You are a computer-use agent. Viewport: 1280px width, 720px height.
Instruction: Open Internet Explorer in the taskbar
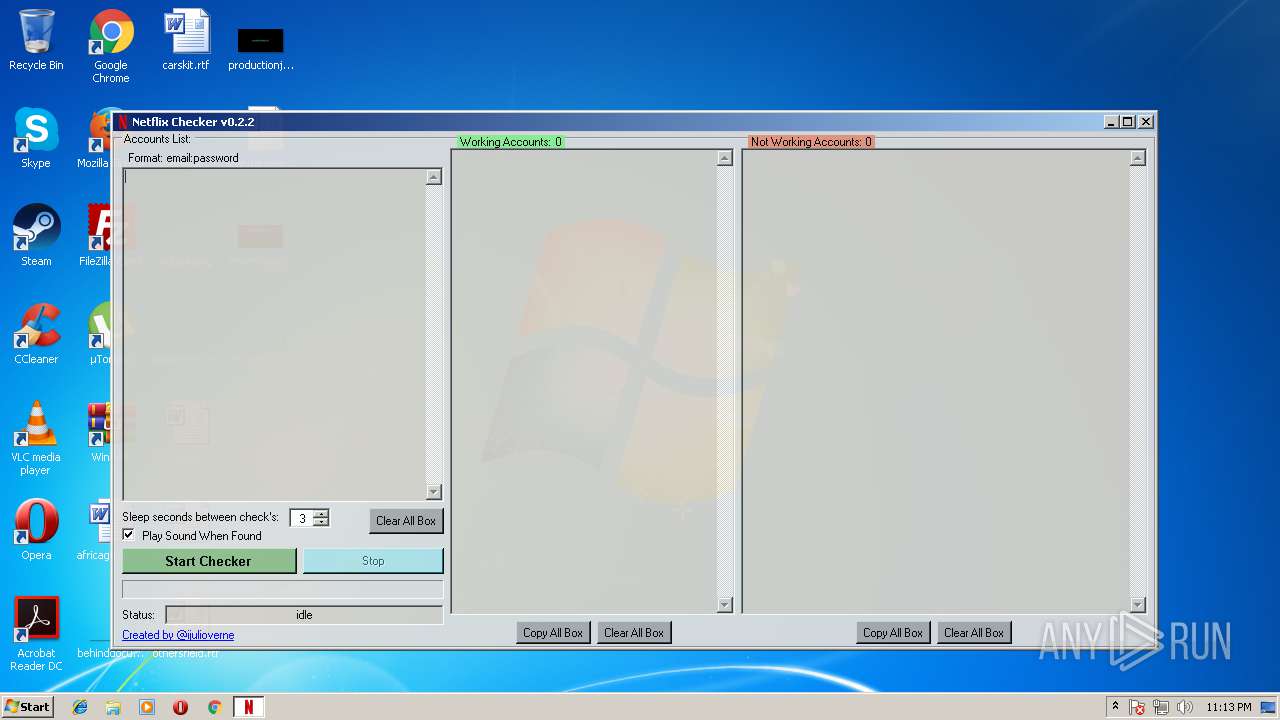click(x=80, y=707)
